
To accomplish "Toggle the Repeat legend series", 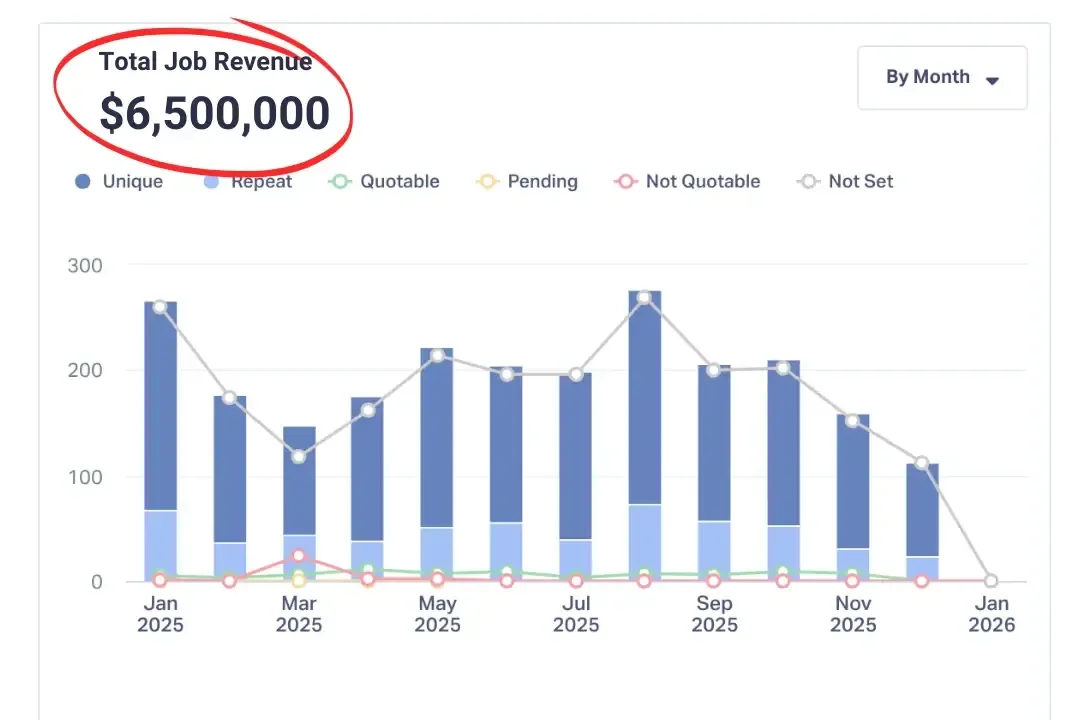I will click(248, 181).
